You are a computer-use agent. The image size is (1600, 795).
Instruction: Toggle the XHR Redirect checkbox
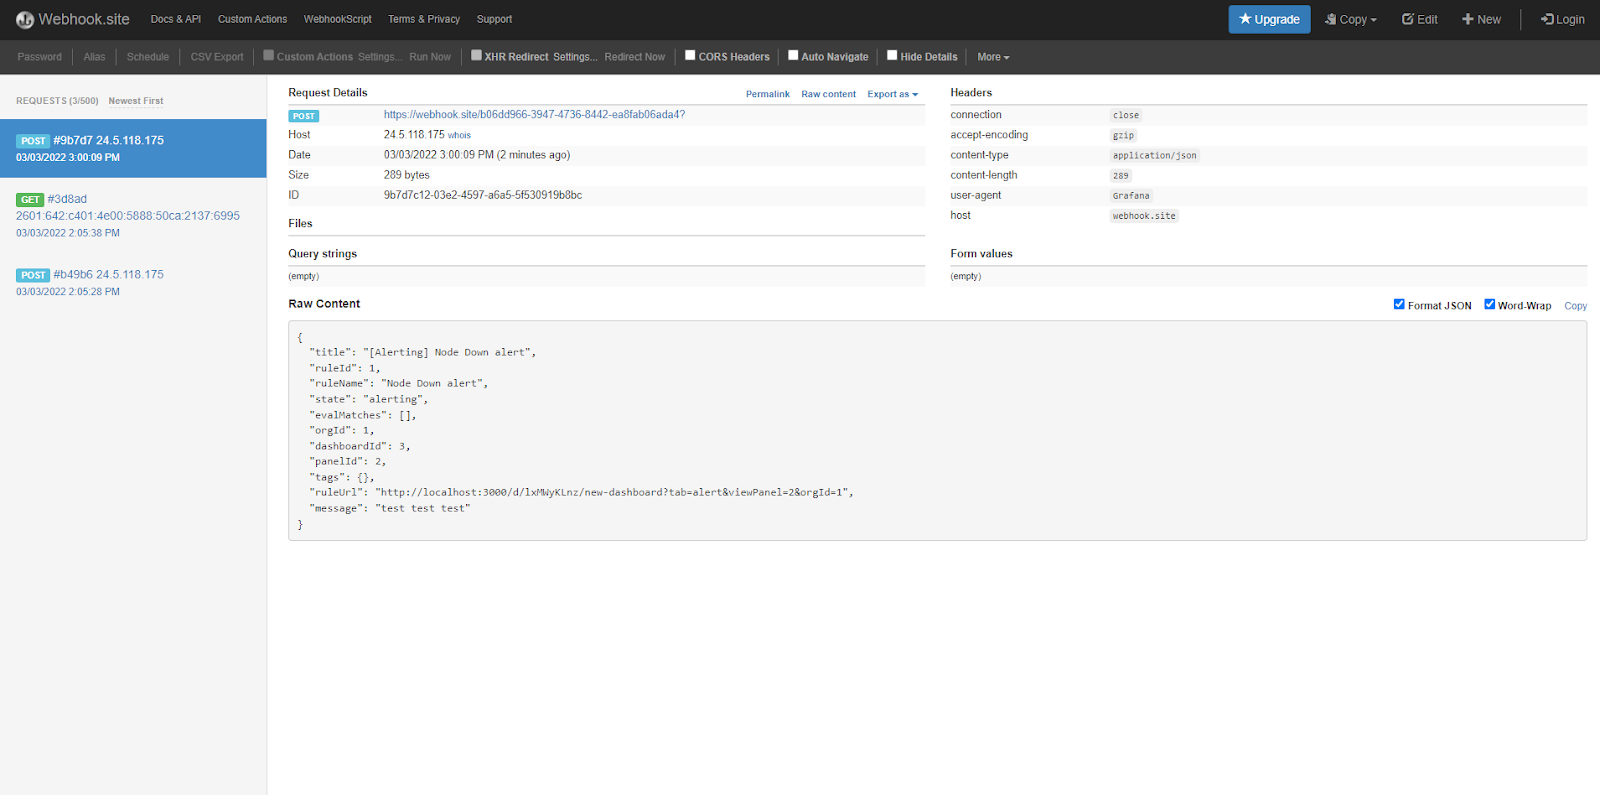tap(476, 55)
